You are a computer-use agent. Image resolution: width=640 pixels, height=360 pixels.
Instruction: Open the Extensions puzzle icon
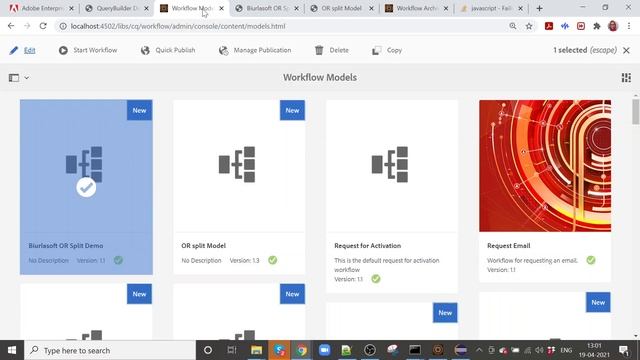click(597, 26)
